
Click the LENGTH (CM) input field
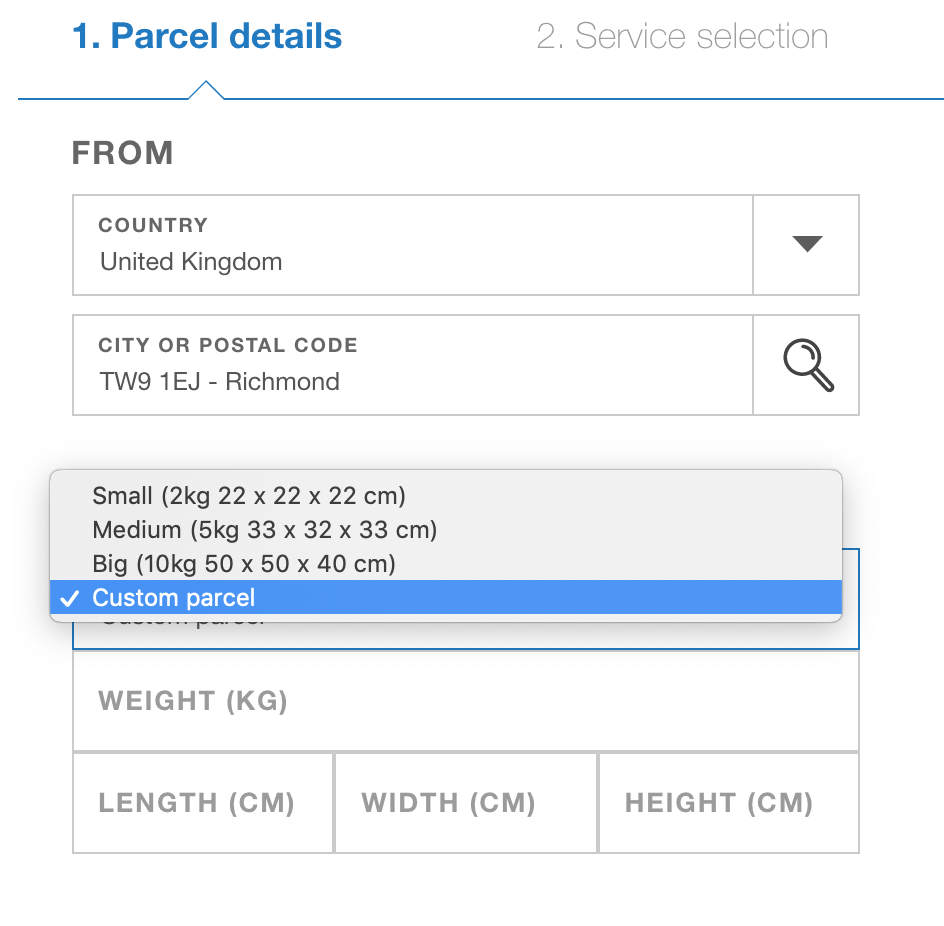202,803
